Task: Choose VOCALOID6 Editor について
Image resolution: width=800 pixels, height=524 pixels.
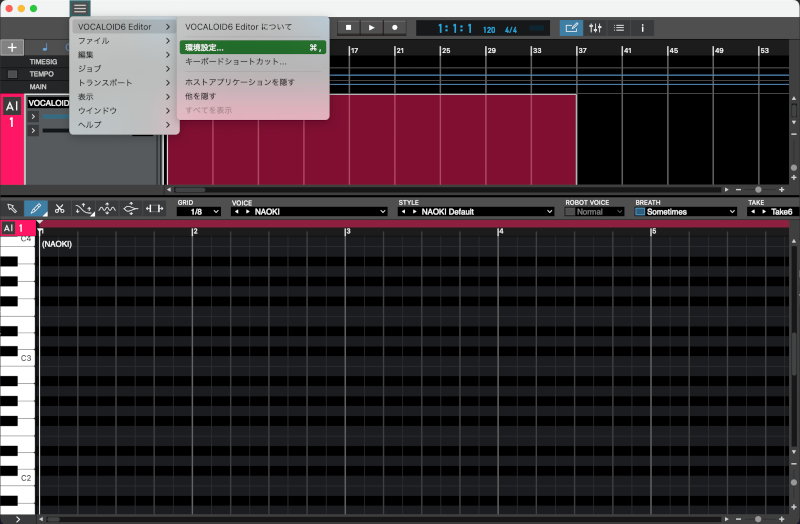Action: [253, 27]
